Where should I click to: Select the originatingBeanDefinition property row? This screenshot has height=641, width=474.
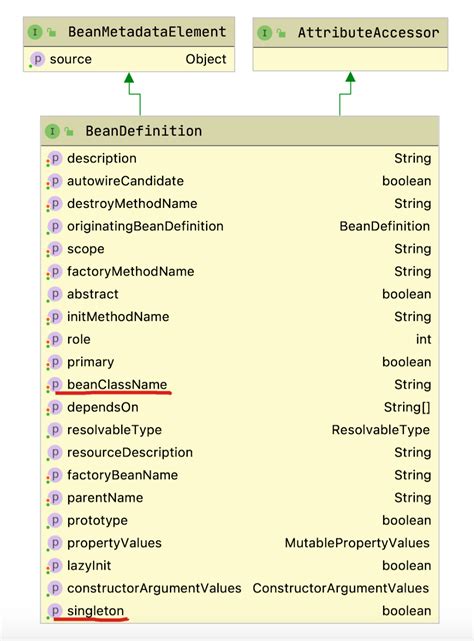click(240, 226)
